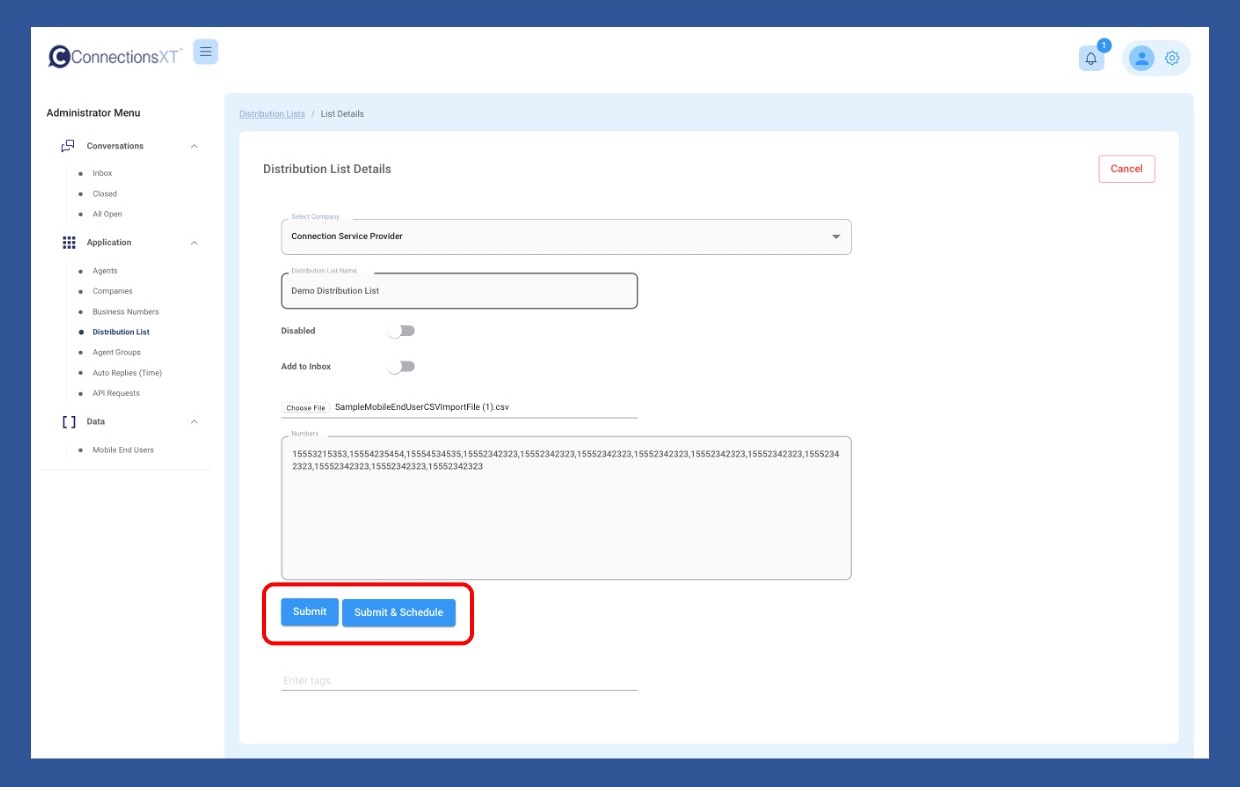Open the settings gear icon
The image size is (1240, 787).
point(1172,58)
